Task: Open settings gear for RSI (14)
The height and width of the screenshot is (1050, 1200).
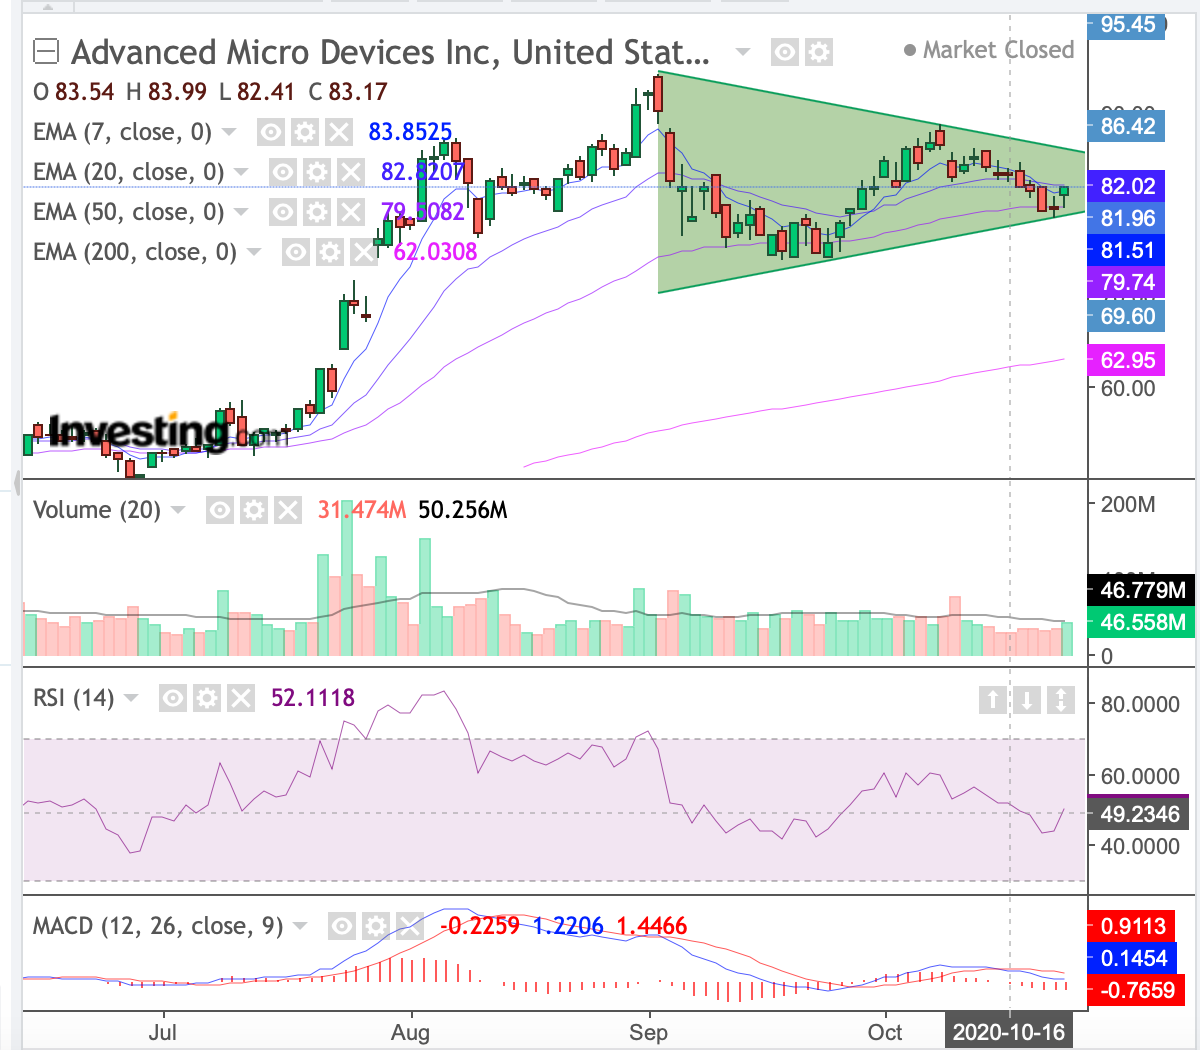Action: [207, 698]
